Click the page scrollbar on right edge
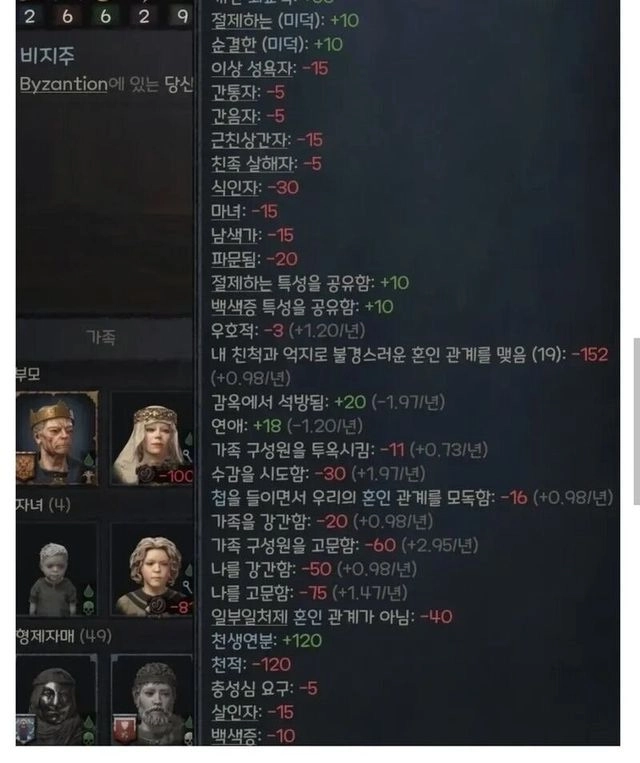The height and width of the screenshot is (763, 640). (x=637, y=421)
